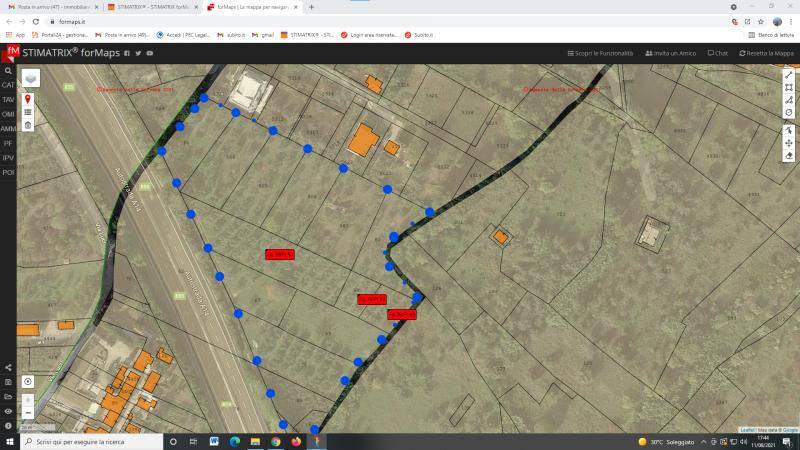800x450 pixels.
Task: Click the eraser delete-drawing tool
Action: pyautogui.click(x=789, y=155)
